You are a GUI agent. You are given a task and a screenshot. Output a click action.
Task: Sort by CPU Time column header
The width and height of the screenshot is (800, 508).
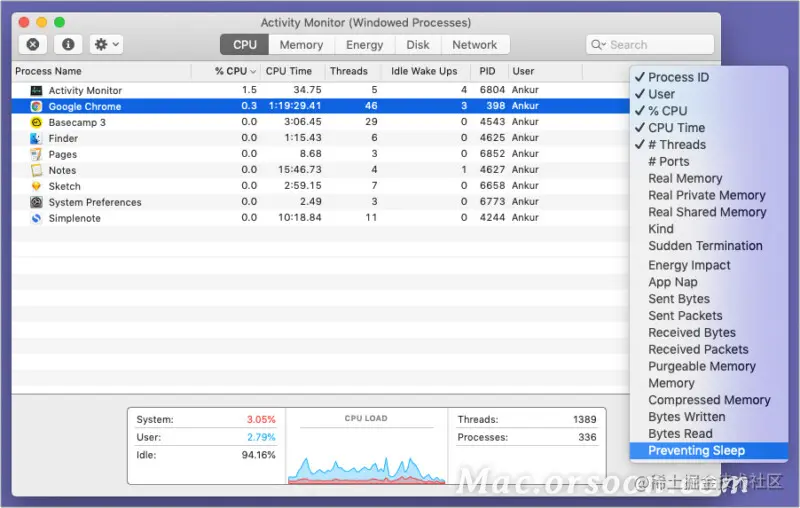(x=292, y=71)
